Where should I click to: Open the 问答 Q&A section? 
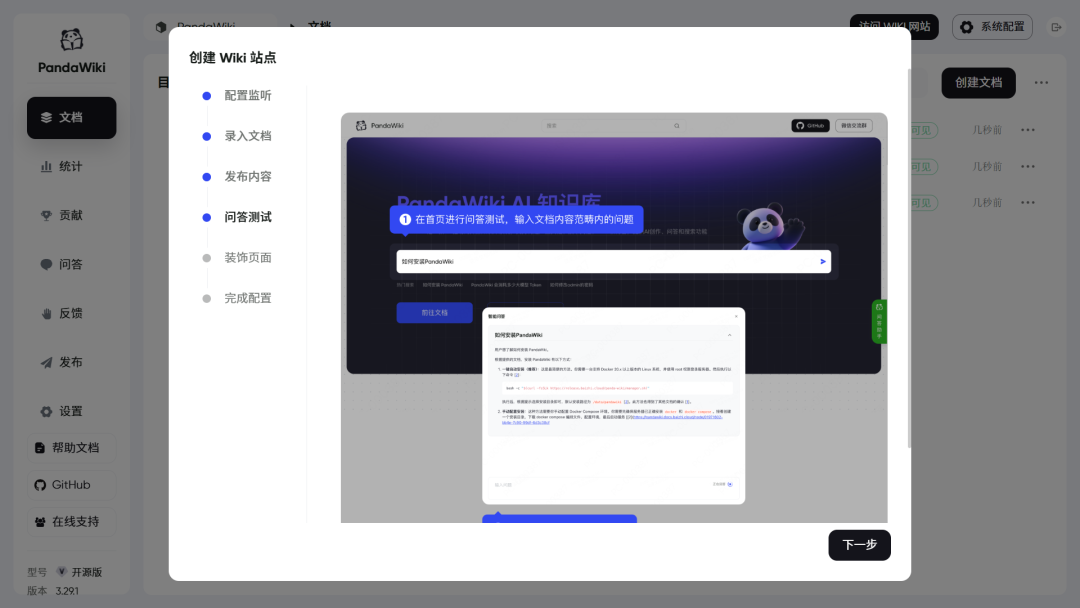tap(72, 264)
